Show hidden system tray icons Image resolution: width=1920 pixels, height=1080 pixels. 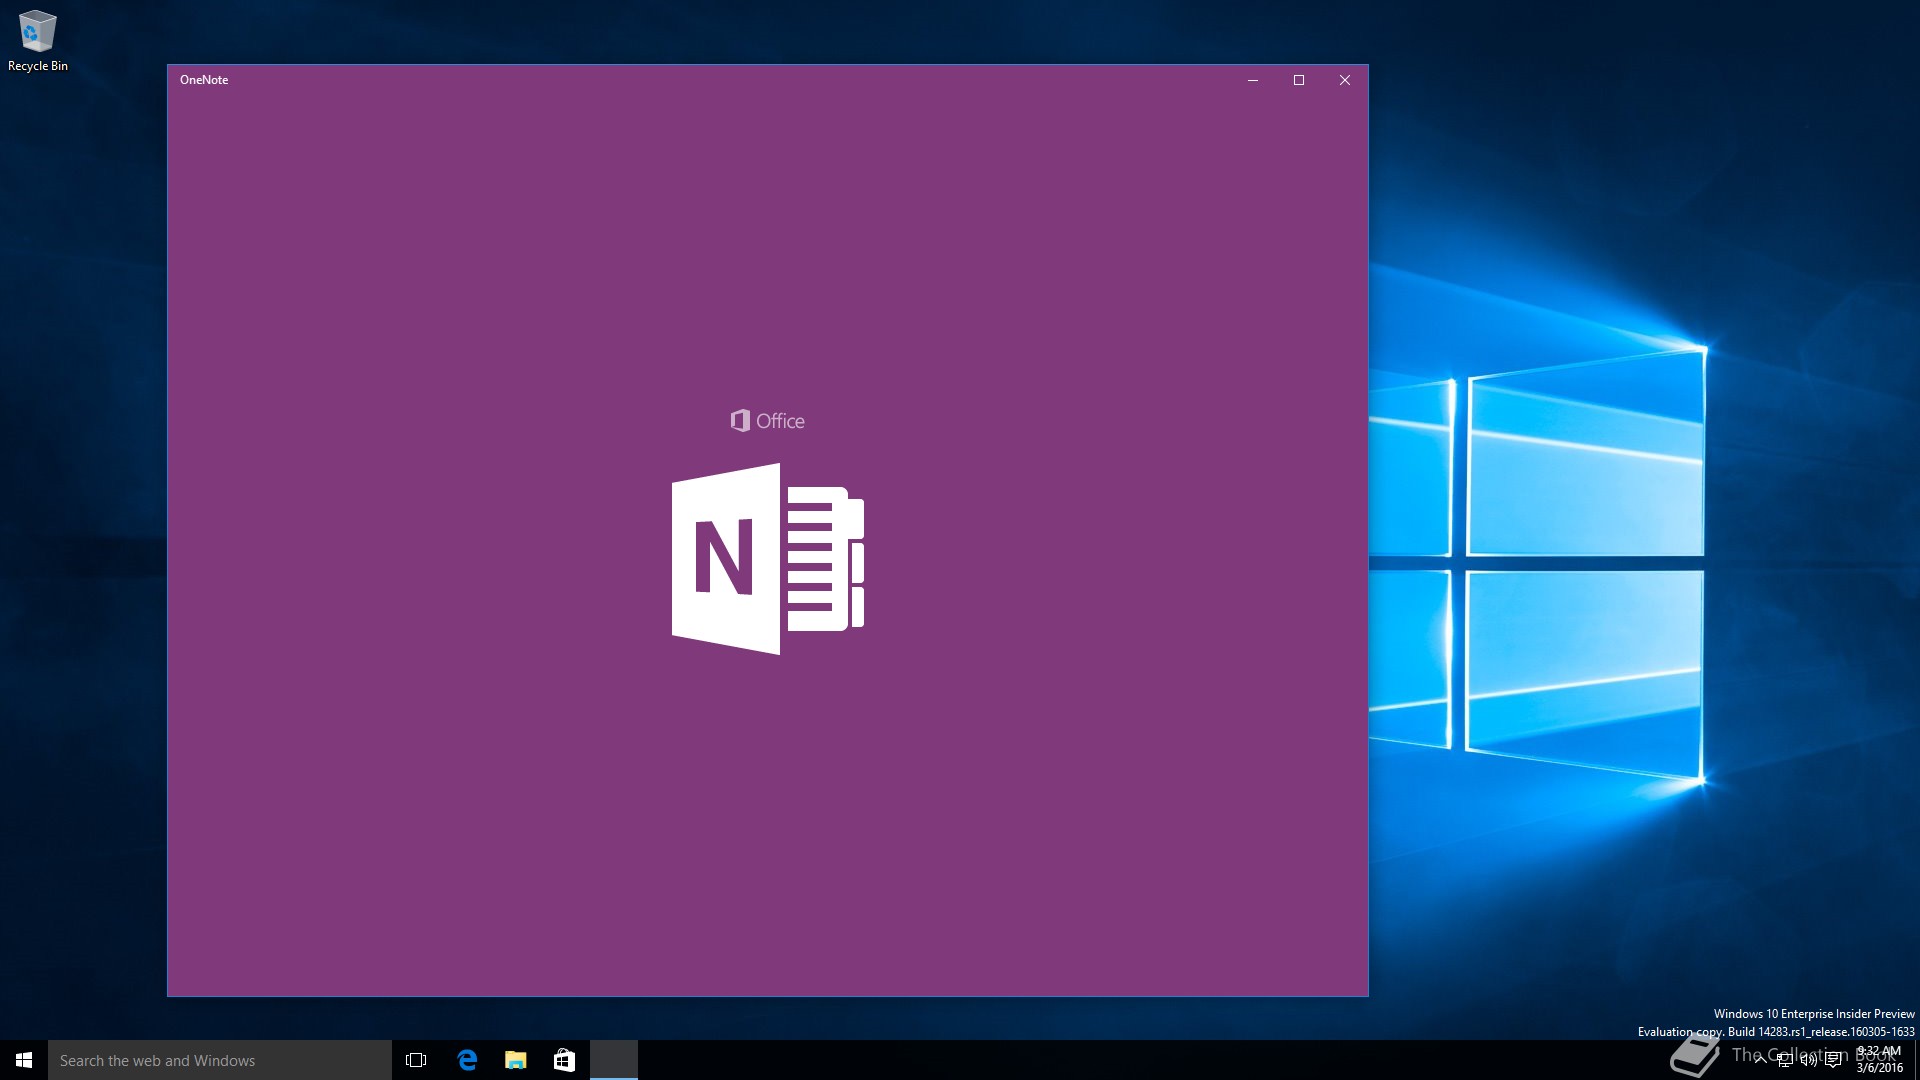(1760, 1060)
